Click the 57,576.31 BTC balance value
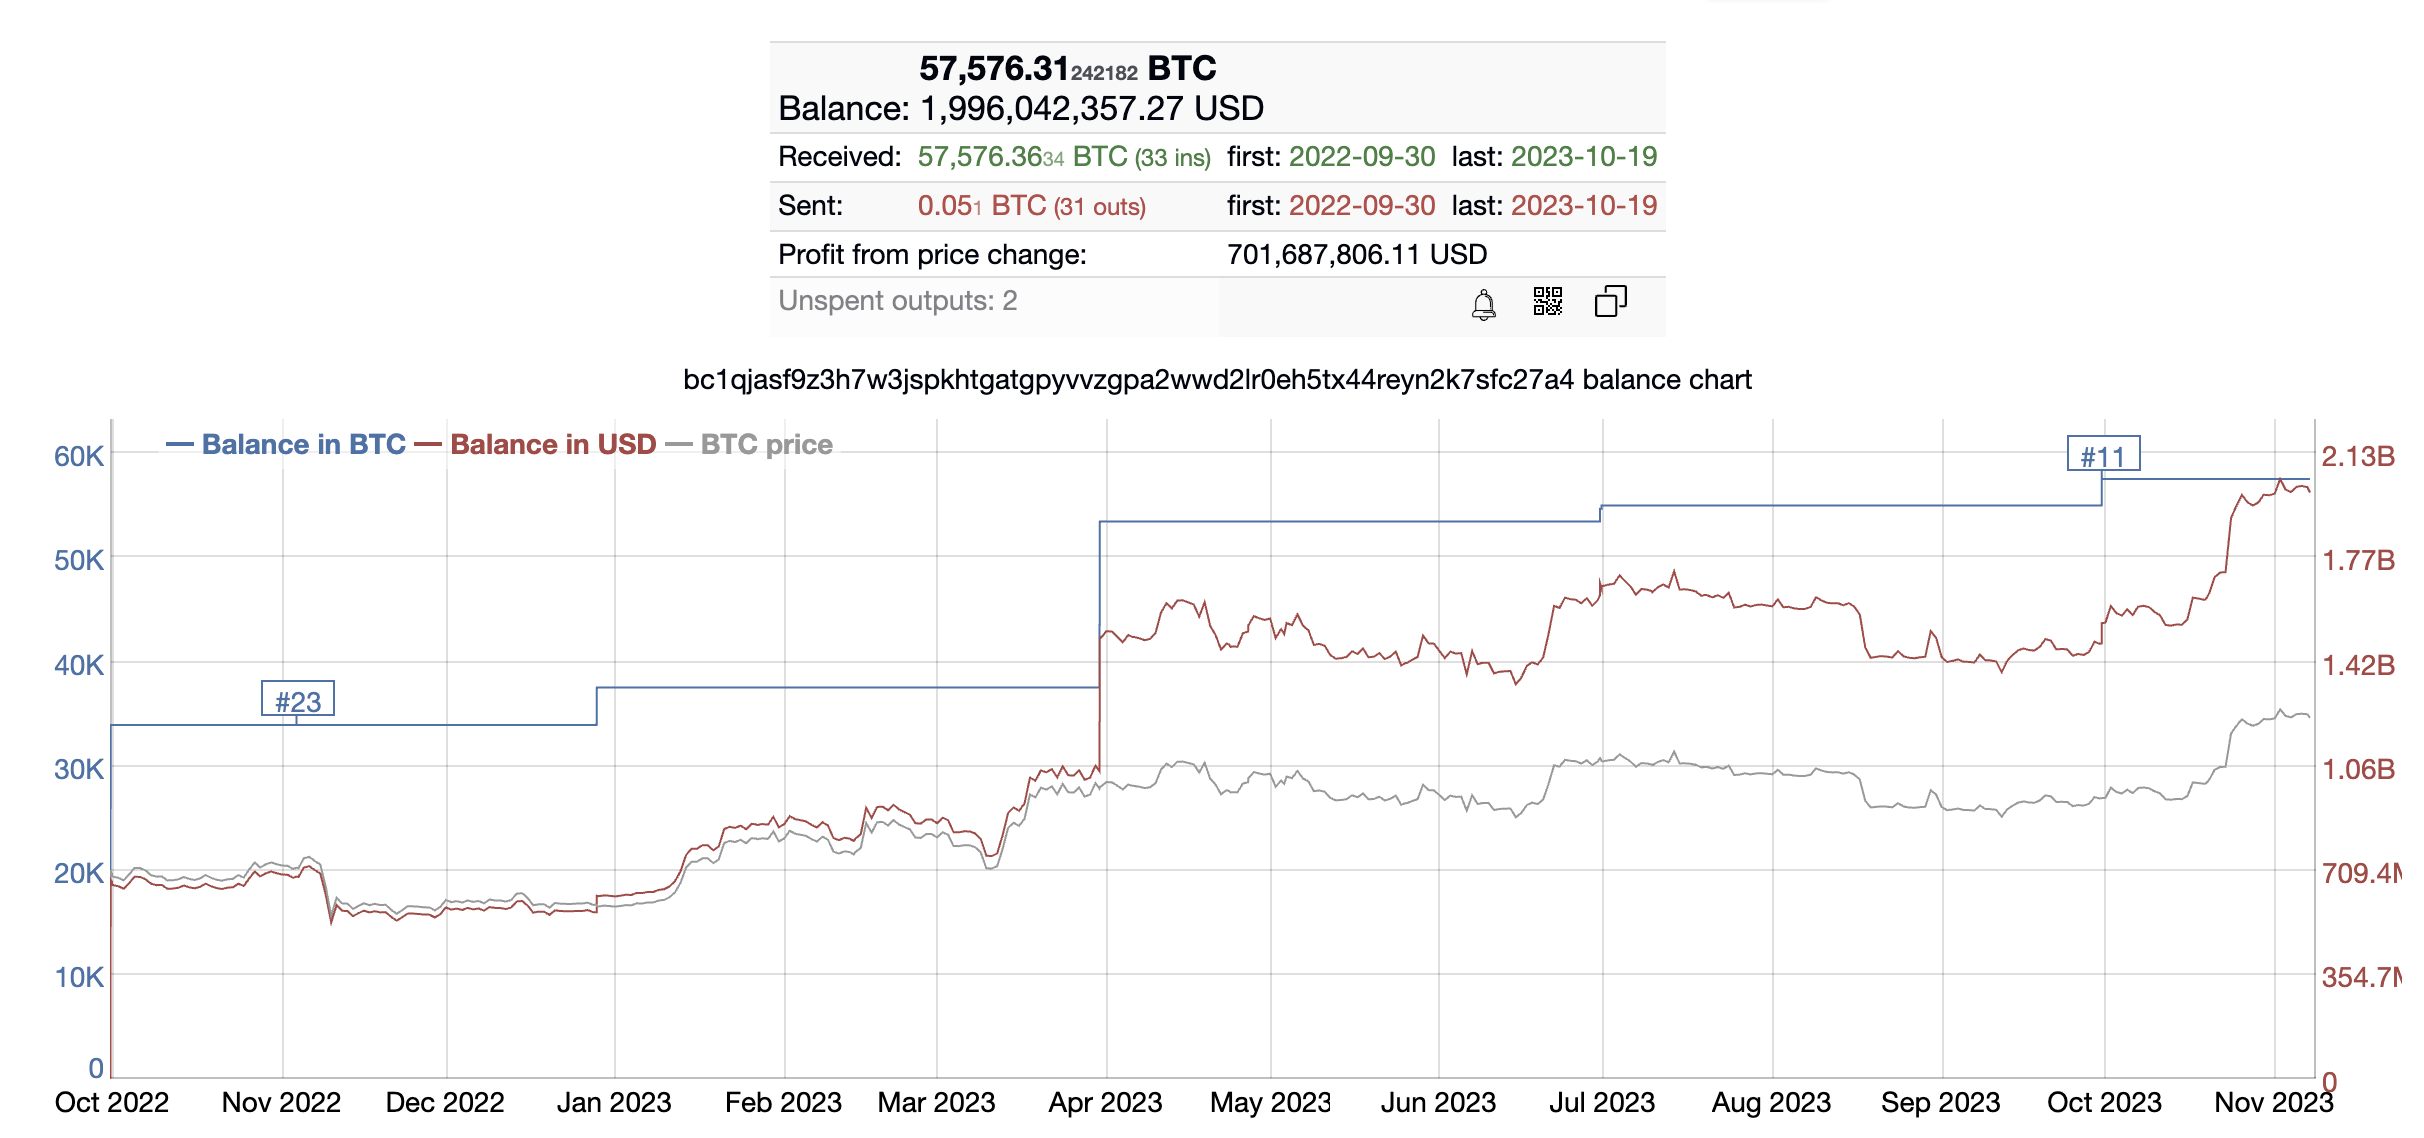Viewport: 2424px width, 1138px height. [x=1067, y=68]
